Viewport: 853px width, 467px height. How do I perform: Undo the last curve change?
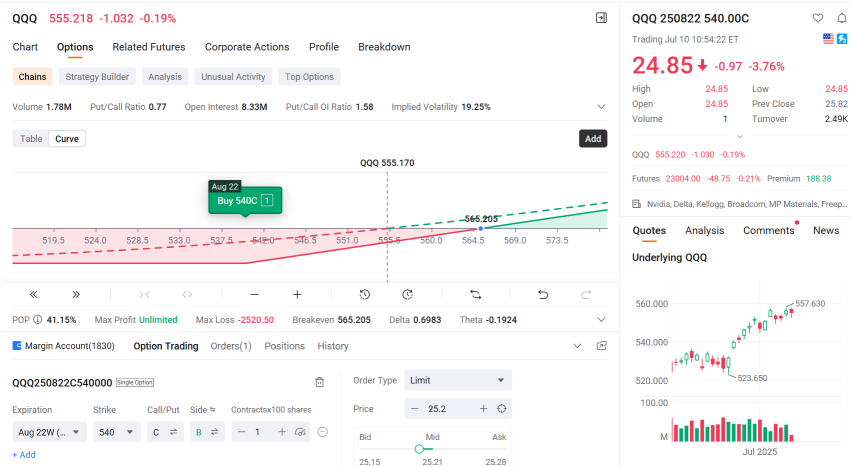click(543, 294)
